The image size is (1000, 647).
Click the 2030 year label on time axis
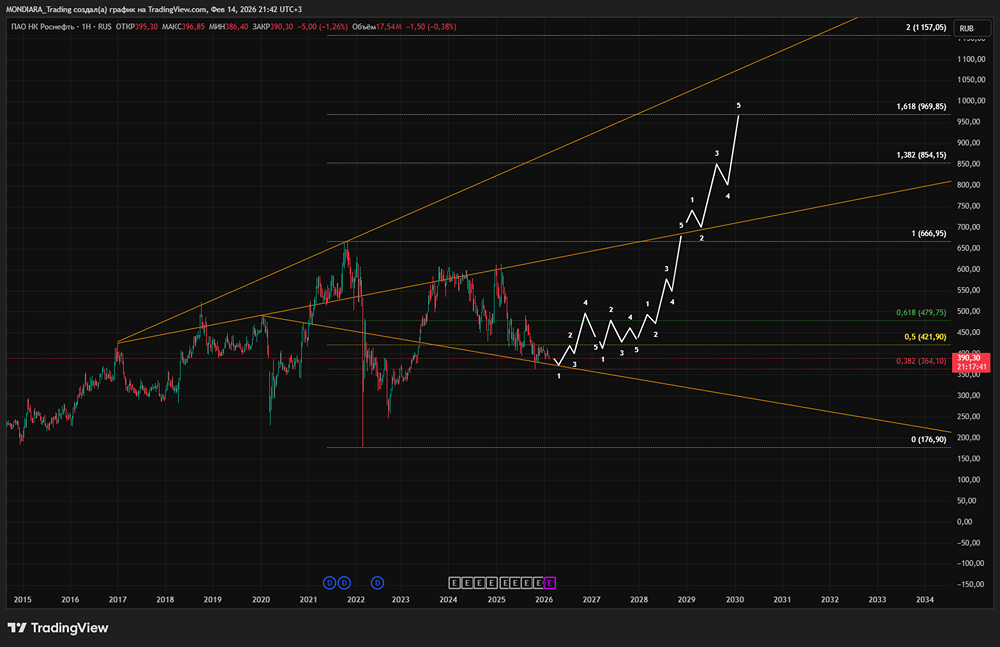pyautogui.click(x=735, y=600)
